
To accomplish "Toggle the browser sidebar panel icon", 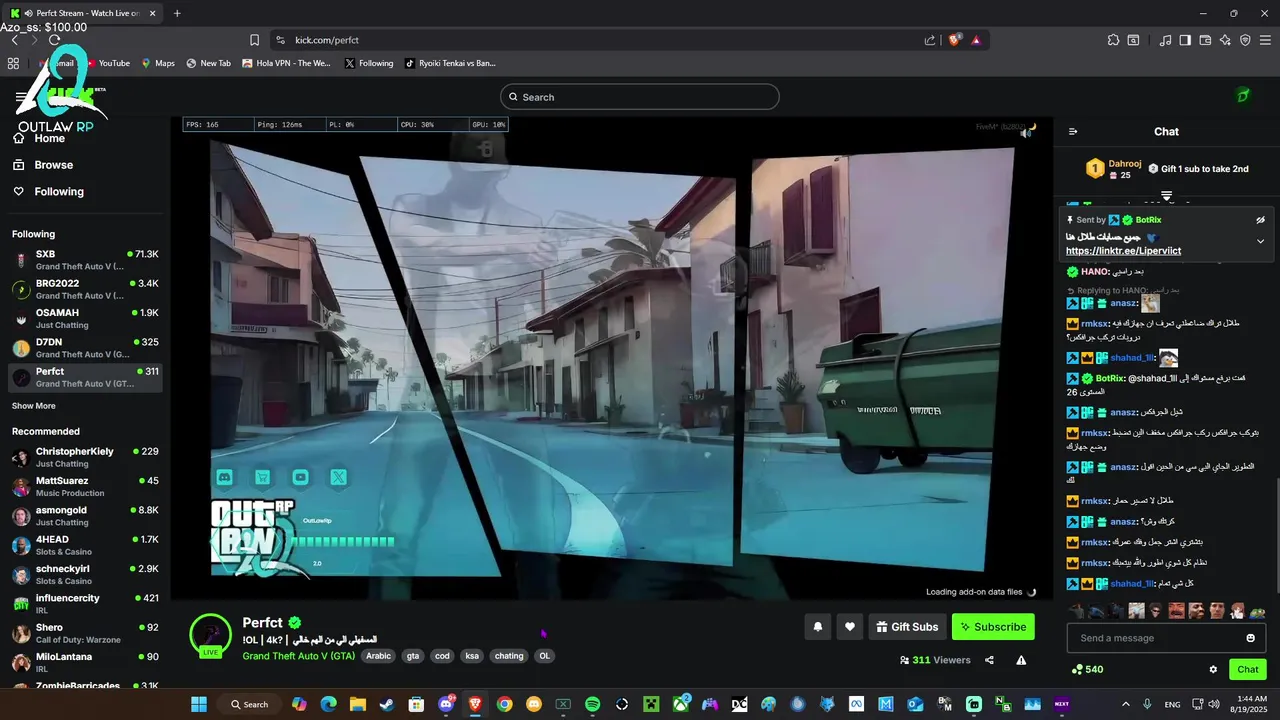I will (x=1185, y=40).
